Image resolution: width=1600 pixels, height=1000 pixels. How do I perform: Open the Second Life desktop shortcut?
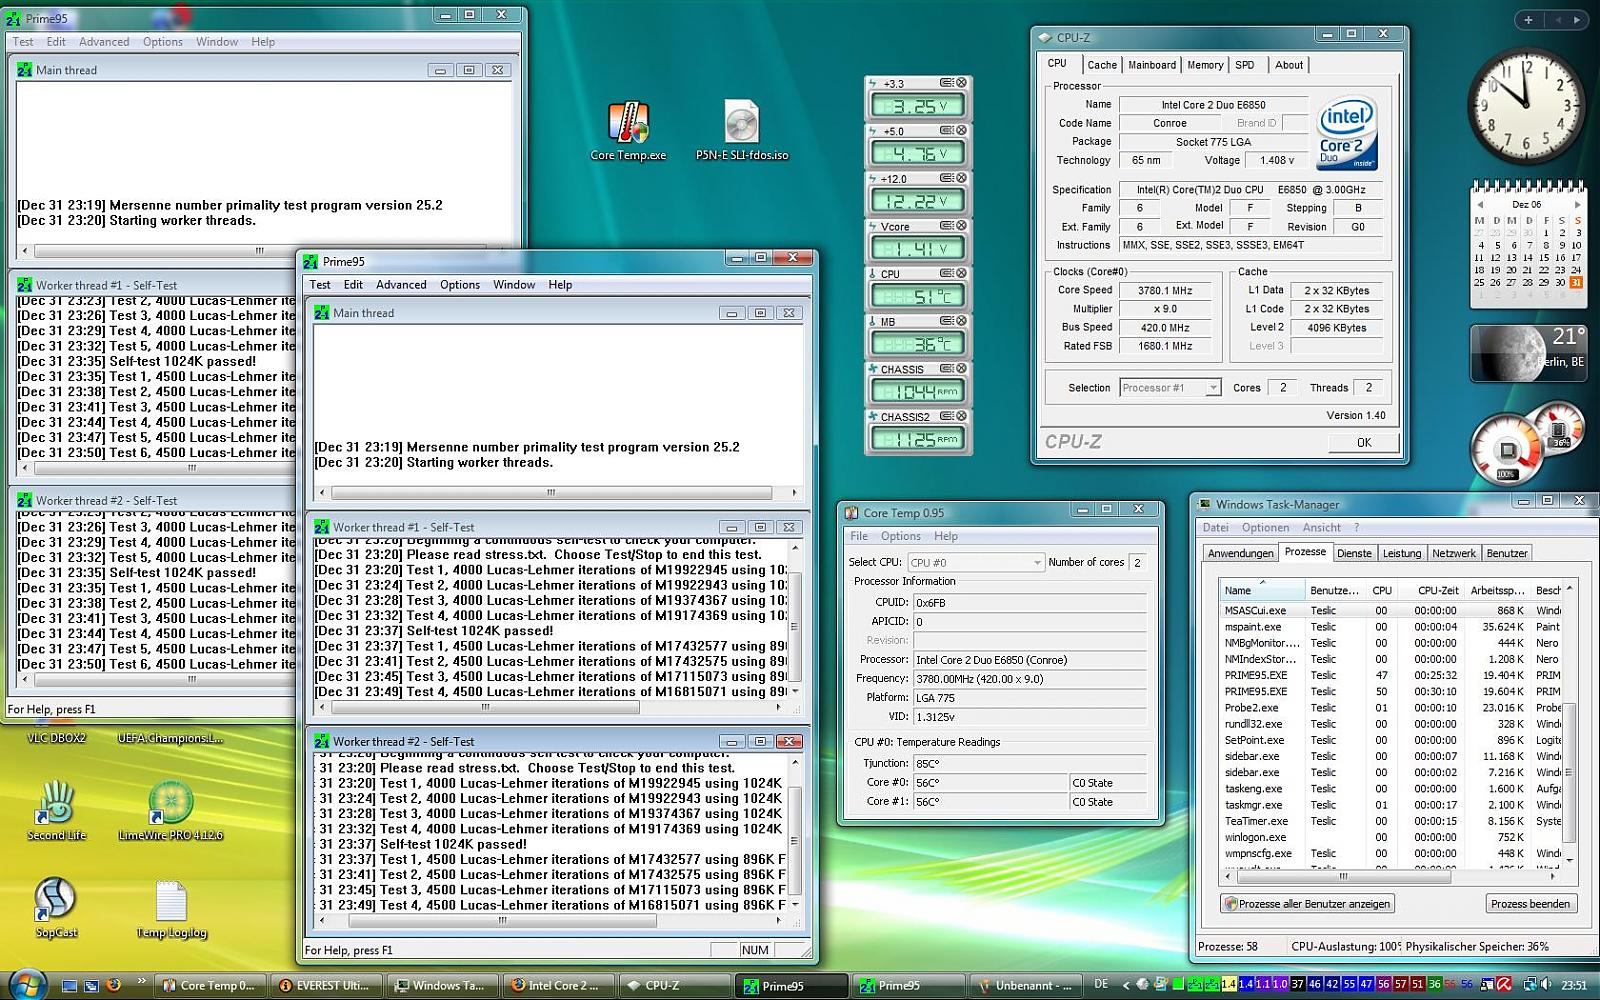pos(56,811)
